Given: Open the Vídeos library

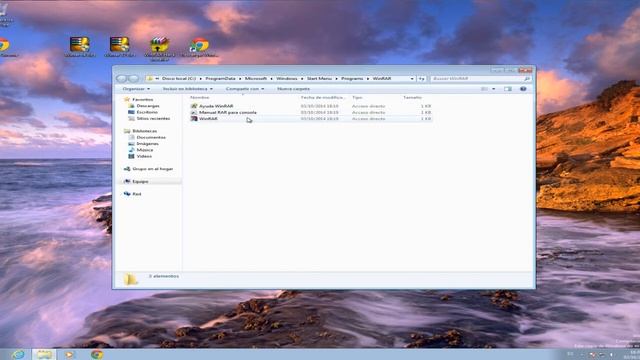Looking at the screenshot, I should (144, 156).
